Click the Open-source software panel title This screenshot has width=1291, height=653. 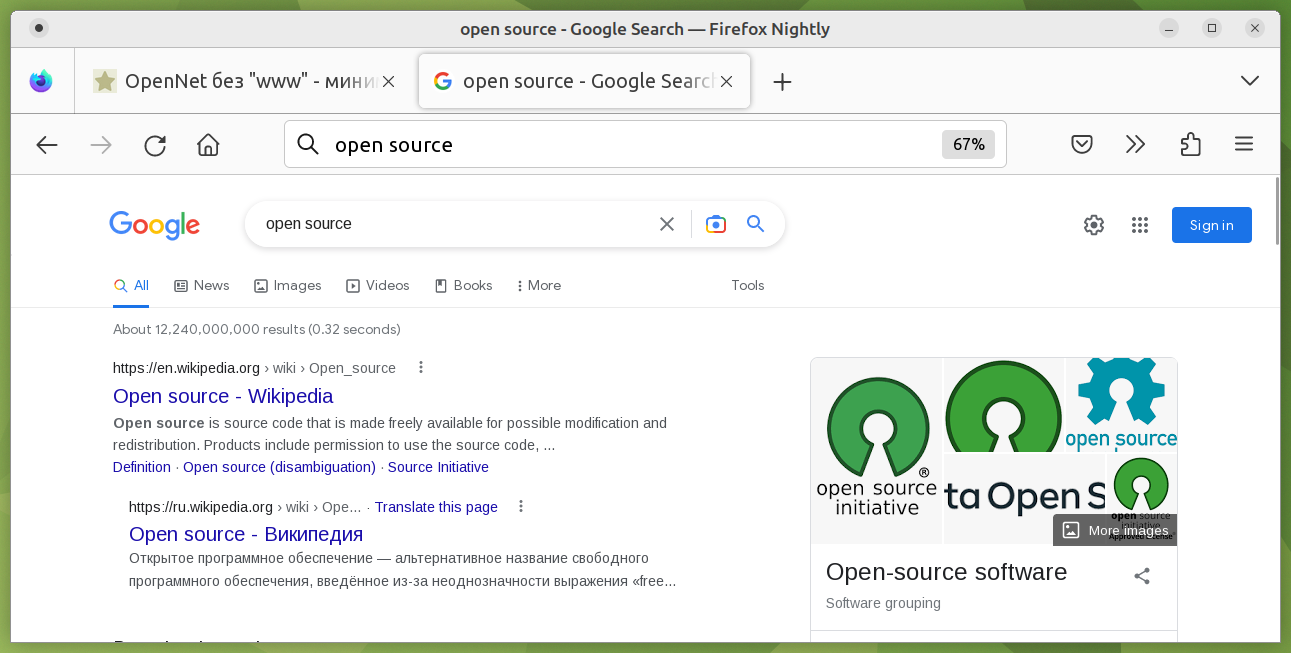tap(947, 572)
